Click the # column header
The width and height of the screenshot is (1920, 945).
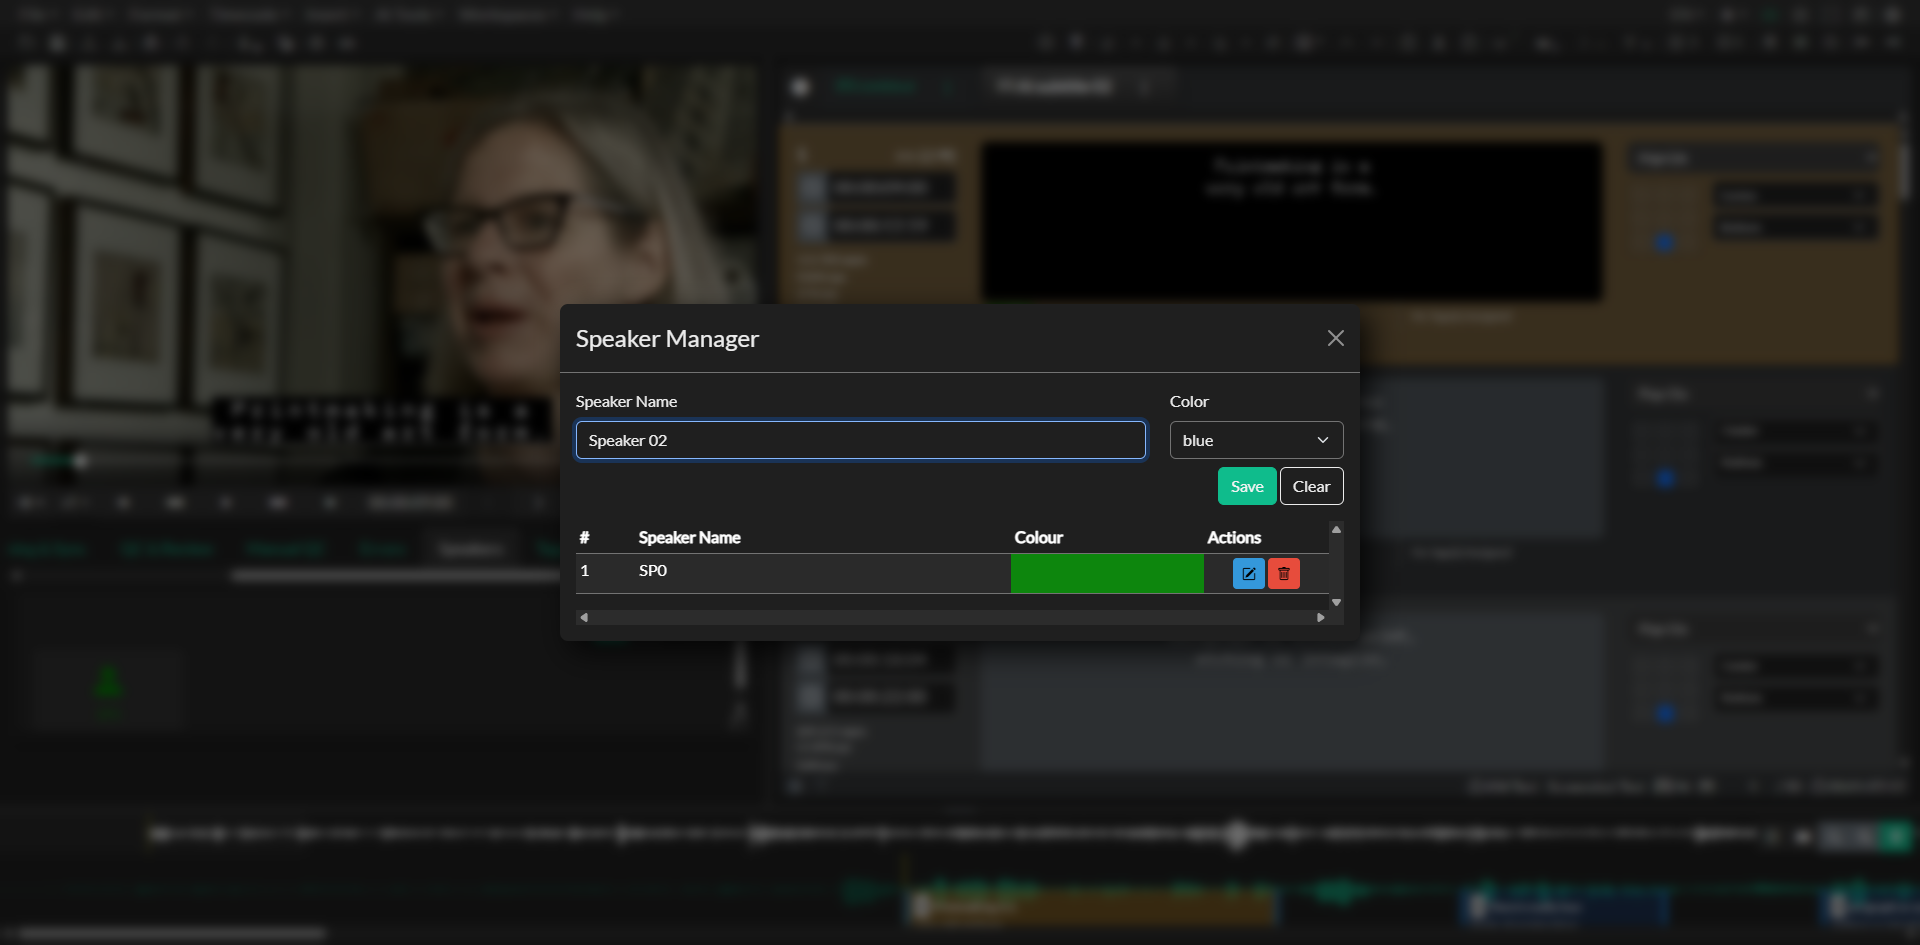tap(584, 537)
